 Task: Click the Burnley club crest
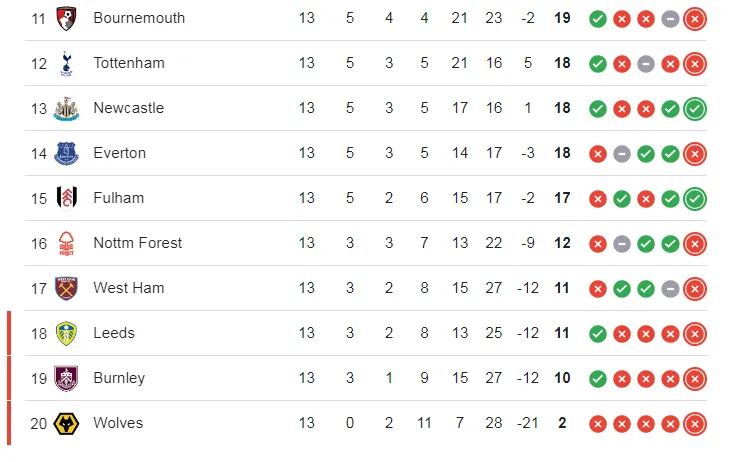pos(67,378)
